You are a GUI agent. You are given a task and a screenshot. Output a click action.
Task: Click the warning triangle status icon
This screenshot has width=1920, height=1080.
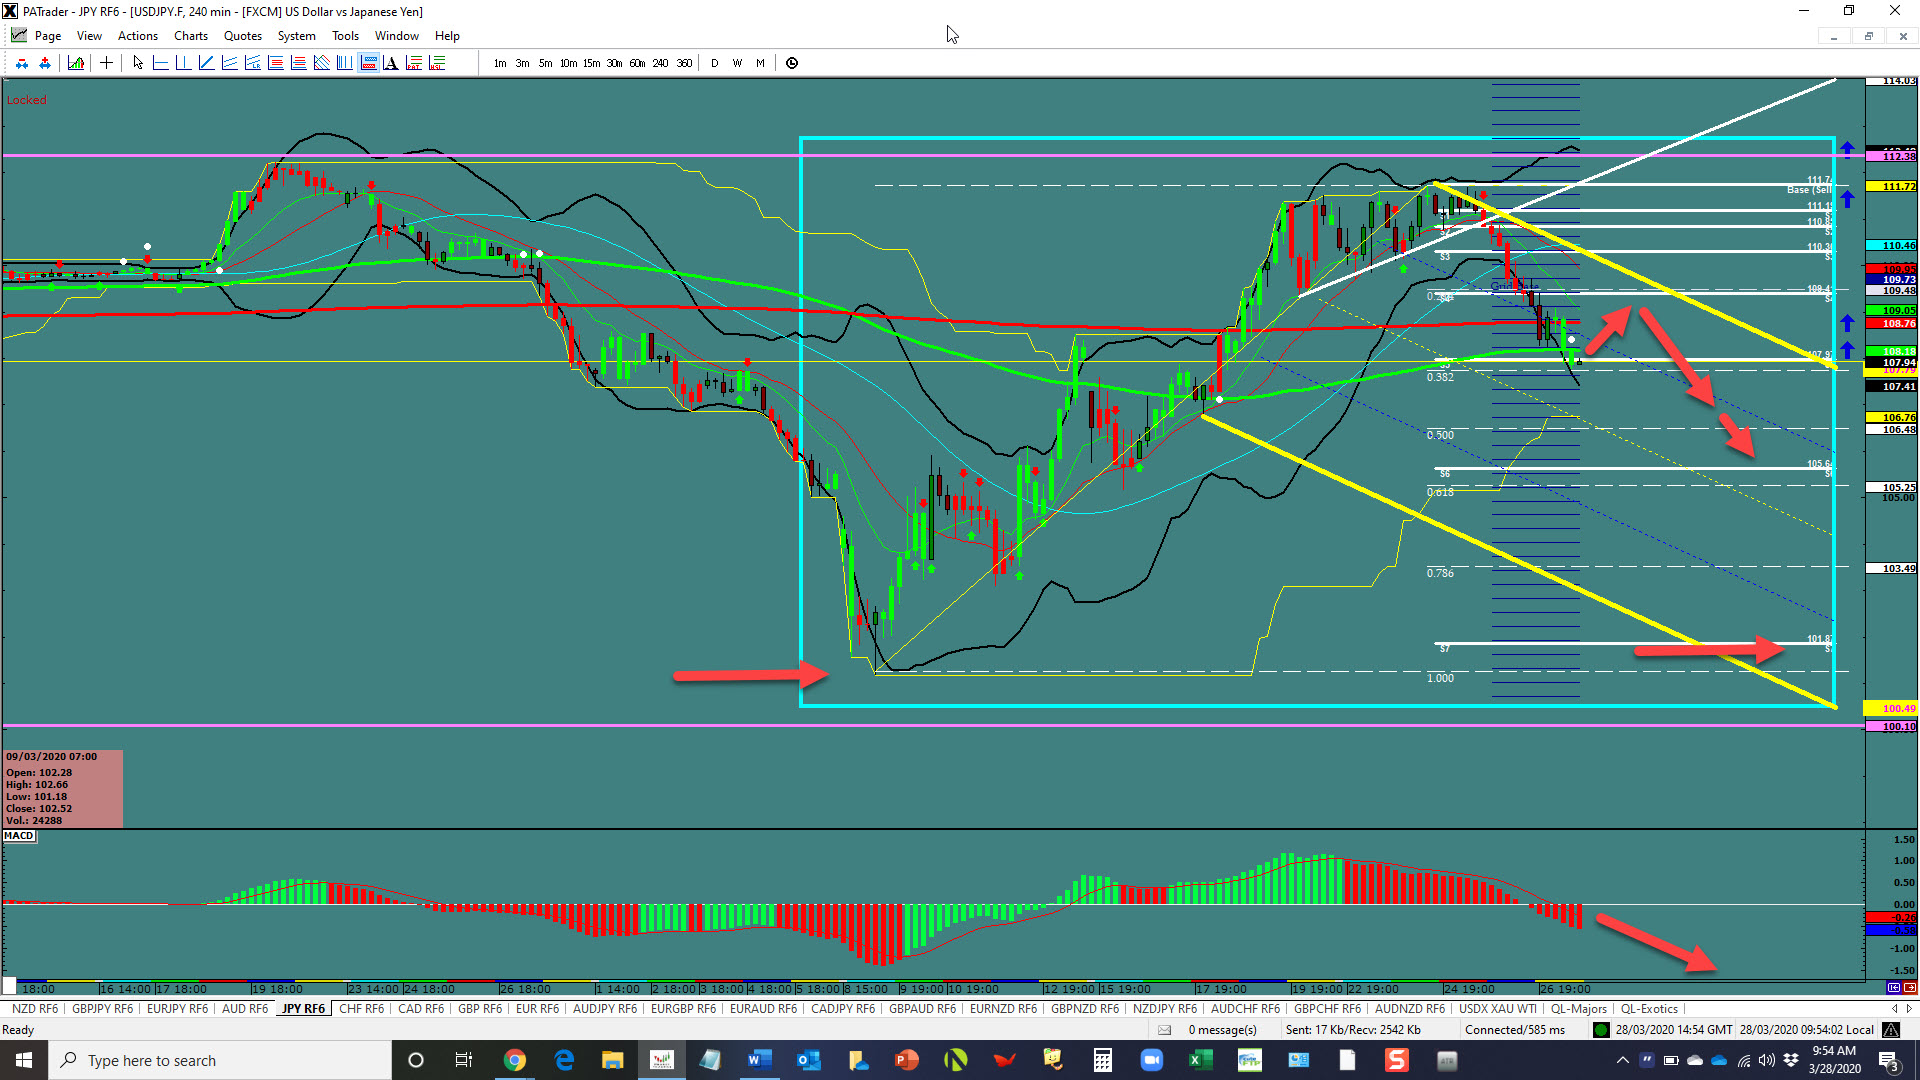1891,1030
